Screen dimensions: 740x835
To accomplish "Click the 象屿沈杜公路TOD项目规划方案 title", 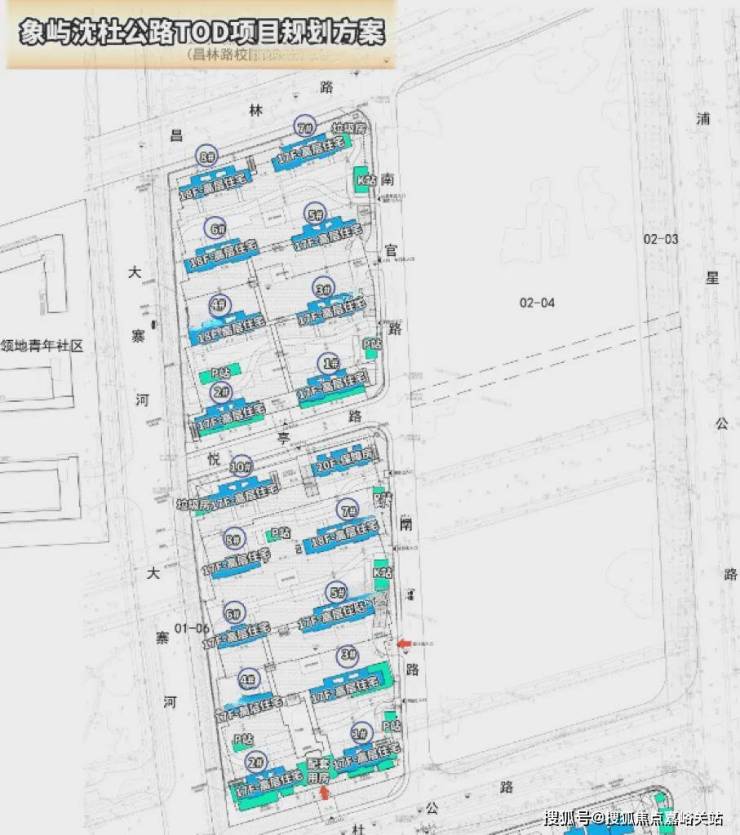I will [x=201, y=32].
